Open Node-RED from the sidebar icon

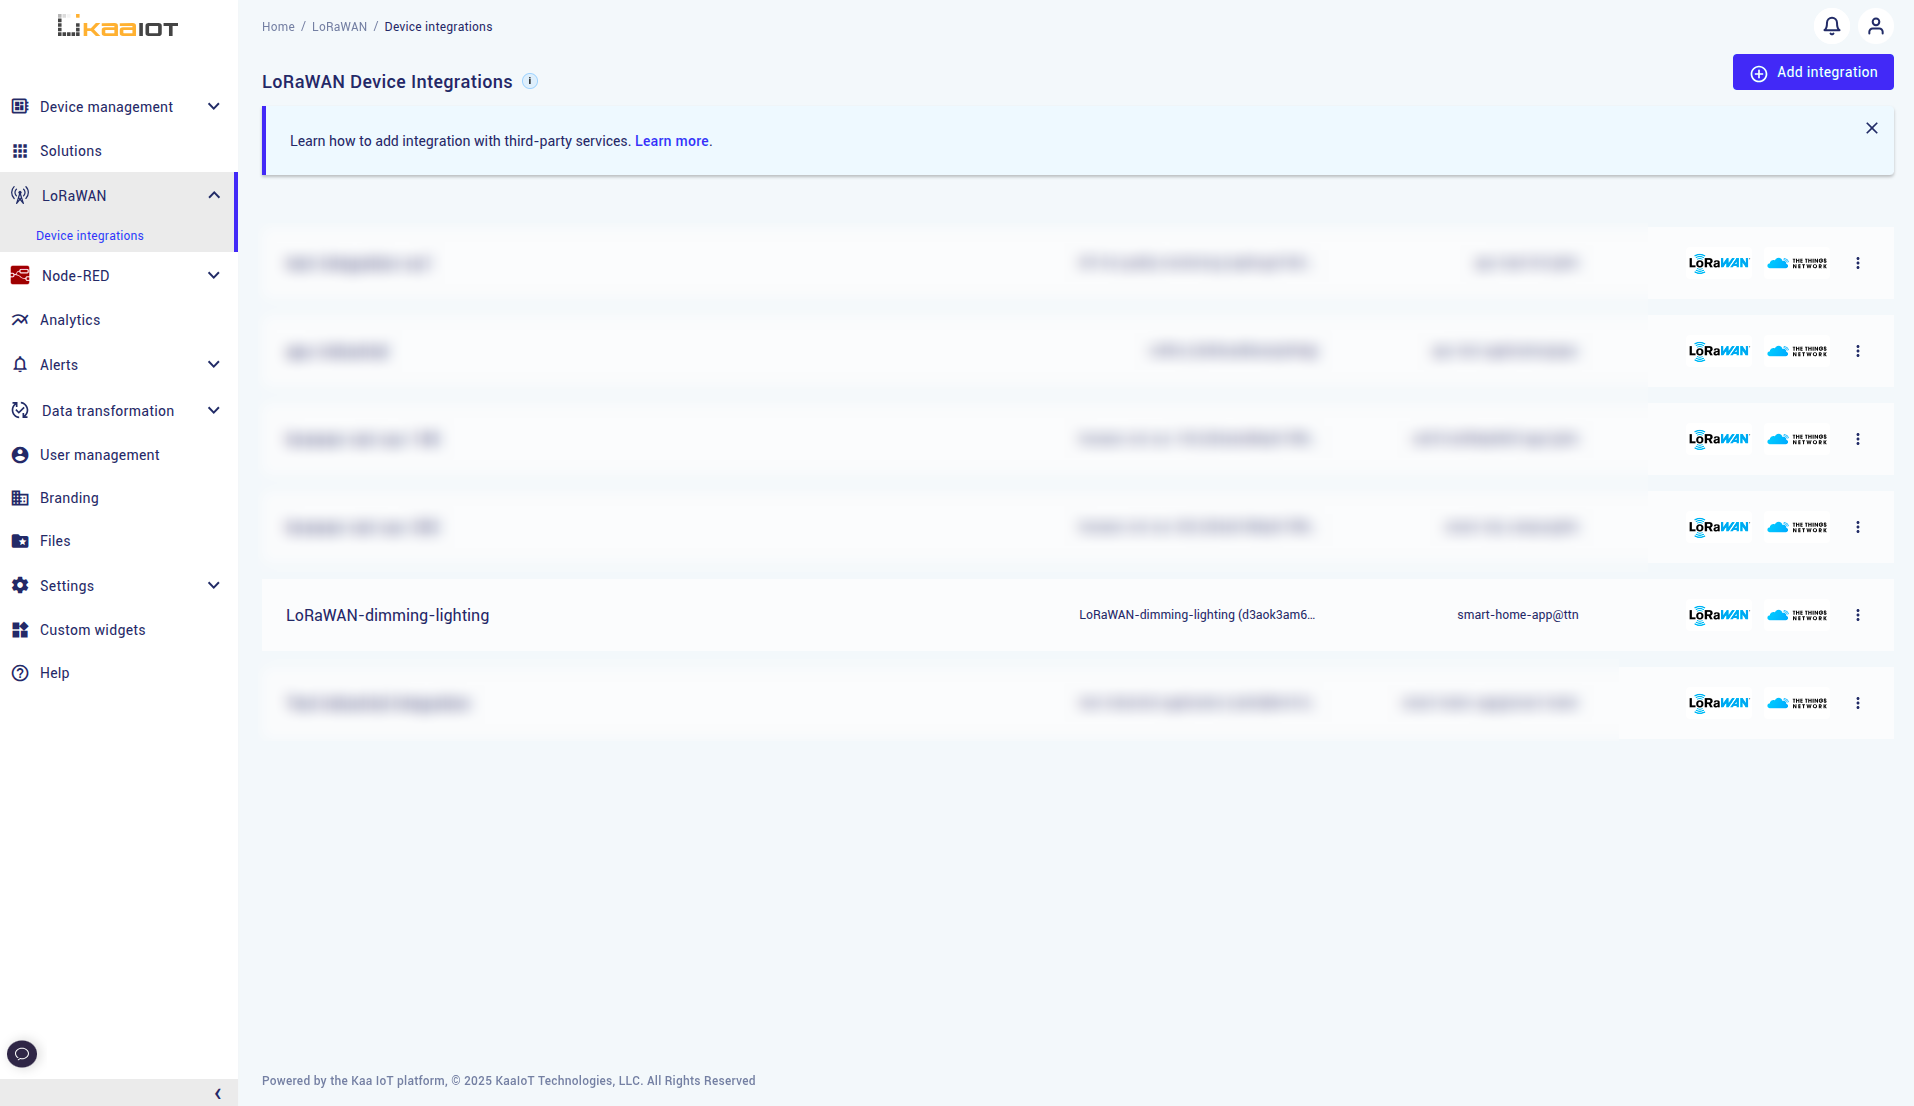pyautogui.click(x=20, y=275)
